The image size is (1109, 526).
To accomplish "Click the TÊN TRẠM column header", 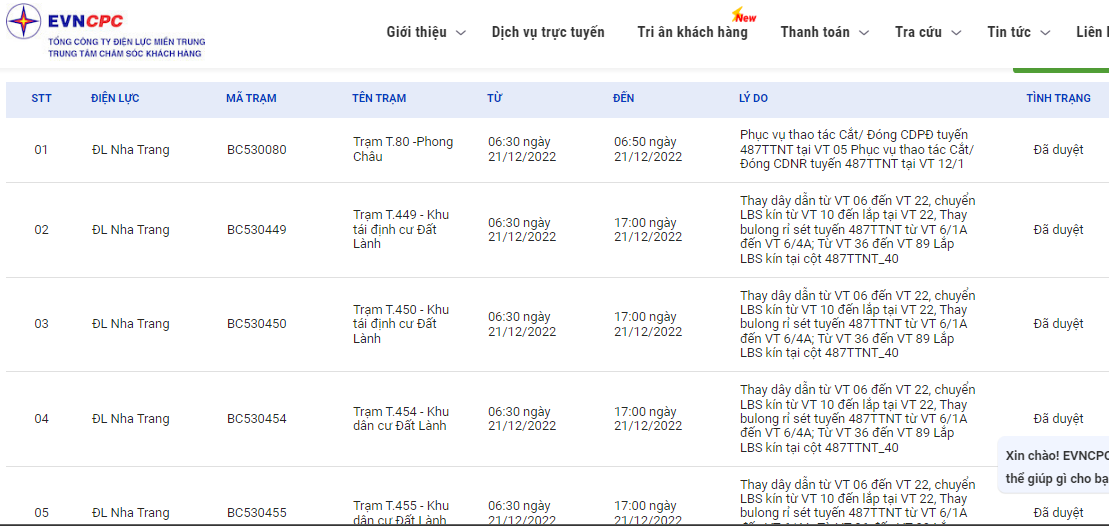I will point(379,98).
